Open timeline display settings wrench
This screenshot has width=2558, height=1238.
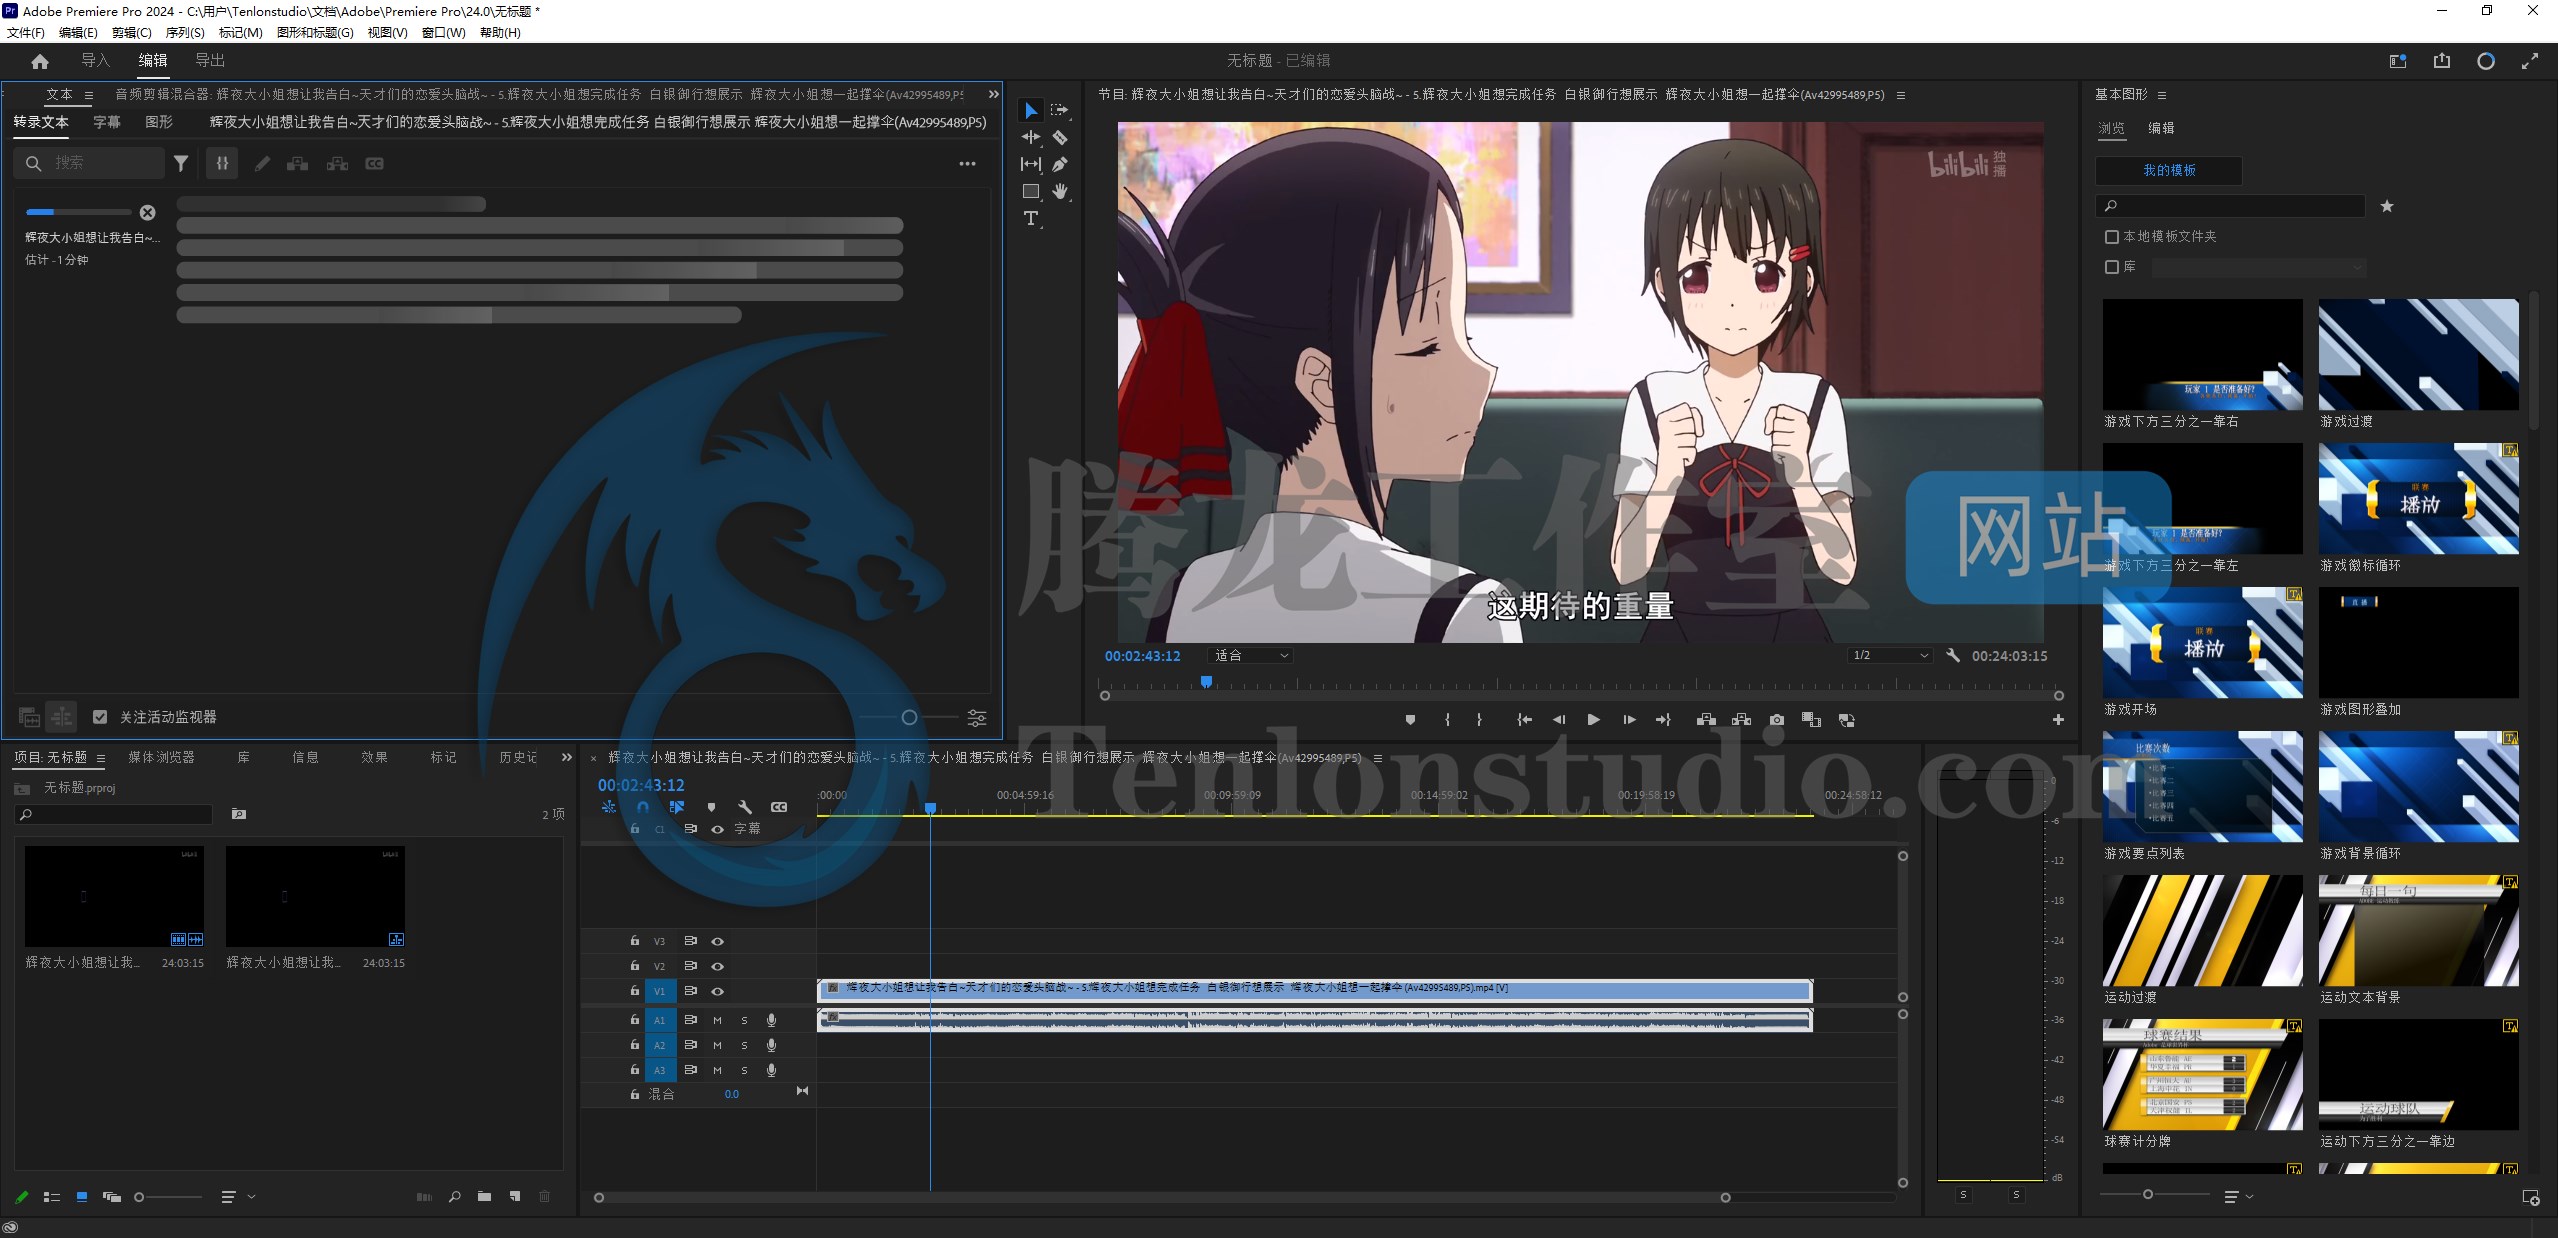click(744, 807)
